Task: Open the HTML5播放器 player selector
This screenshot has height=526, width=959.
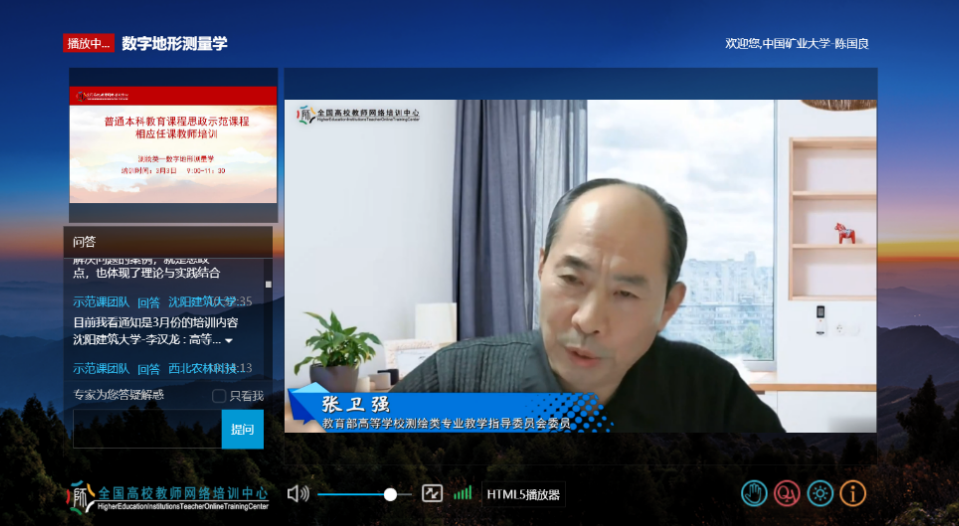Action: click(524, 494)
